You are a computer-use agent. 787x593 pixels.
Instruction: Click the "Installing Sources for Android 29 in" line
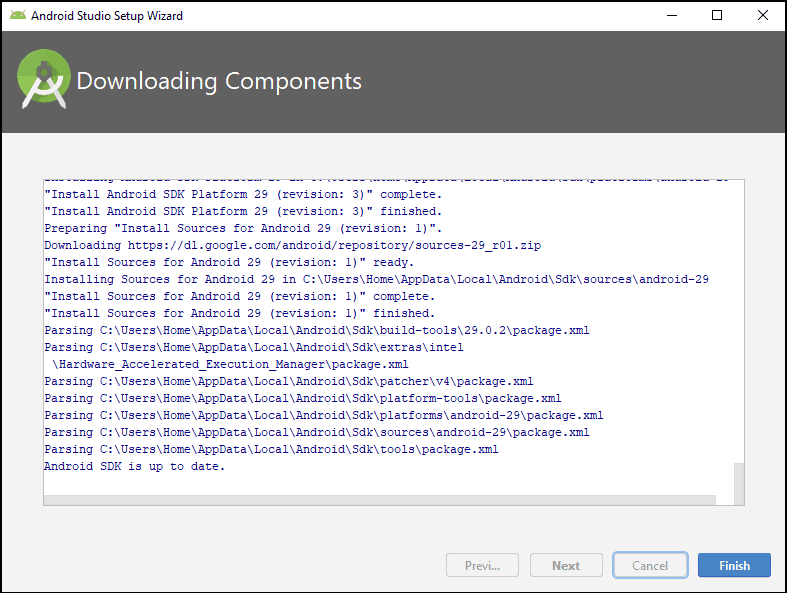point(376,280)
